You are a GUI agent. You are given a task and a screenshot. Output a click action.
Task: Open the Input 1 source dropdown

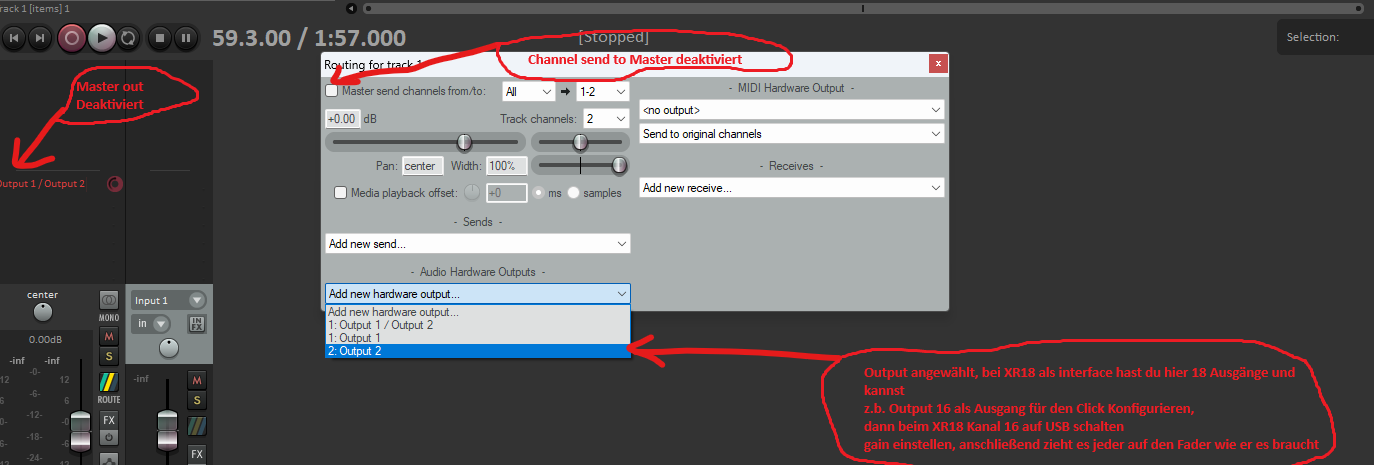click(x=169, y=300)
